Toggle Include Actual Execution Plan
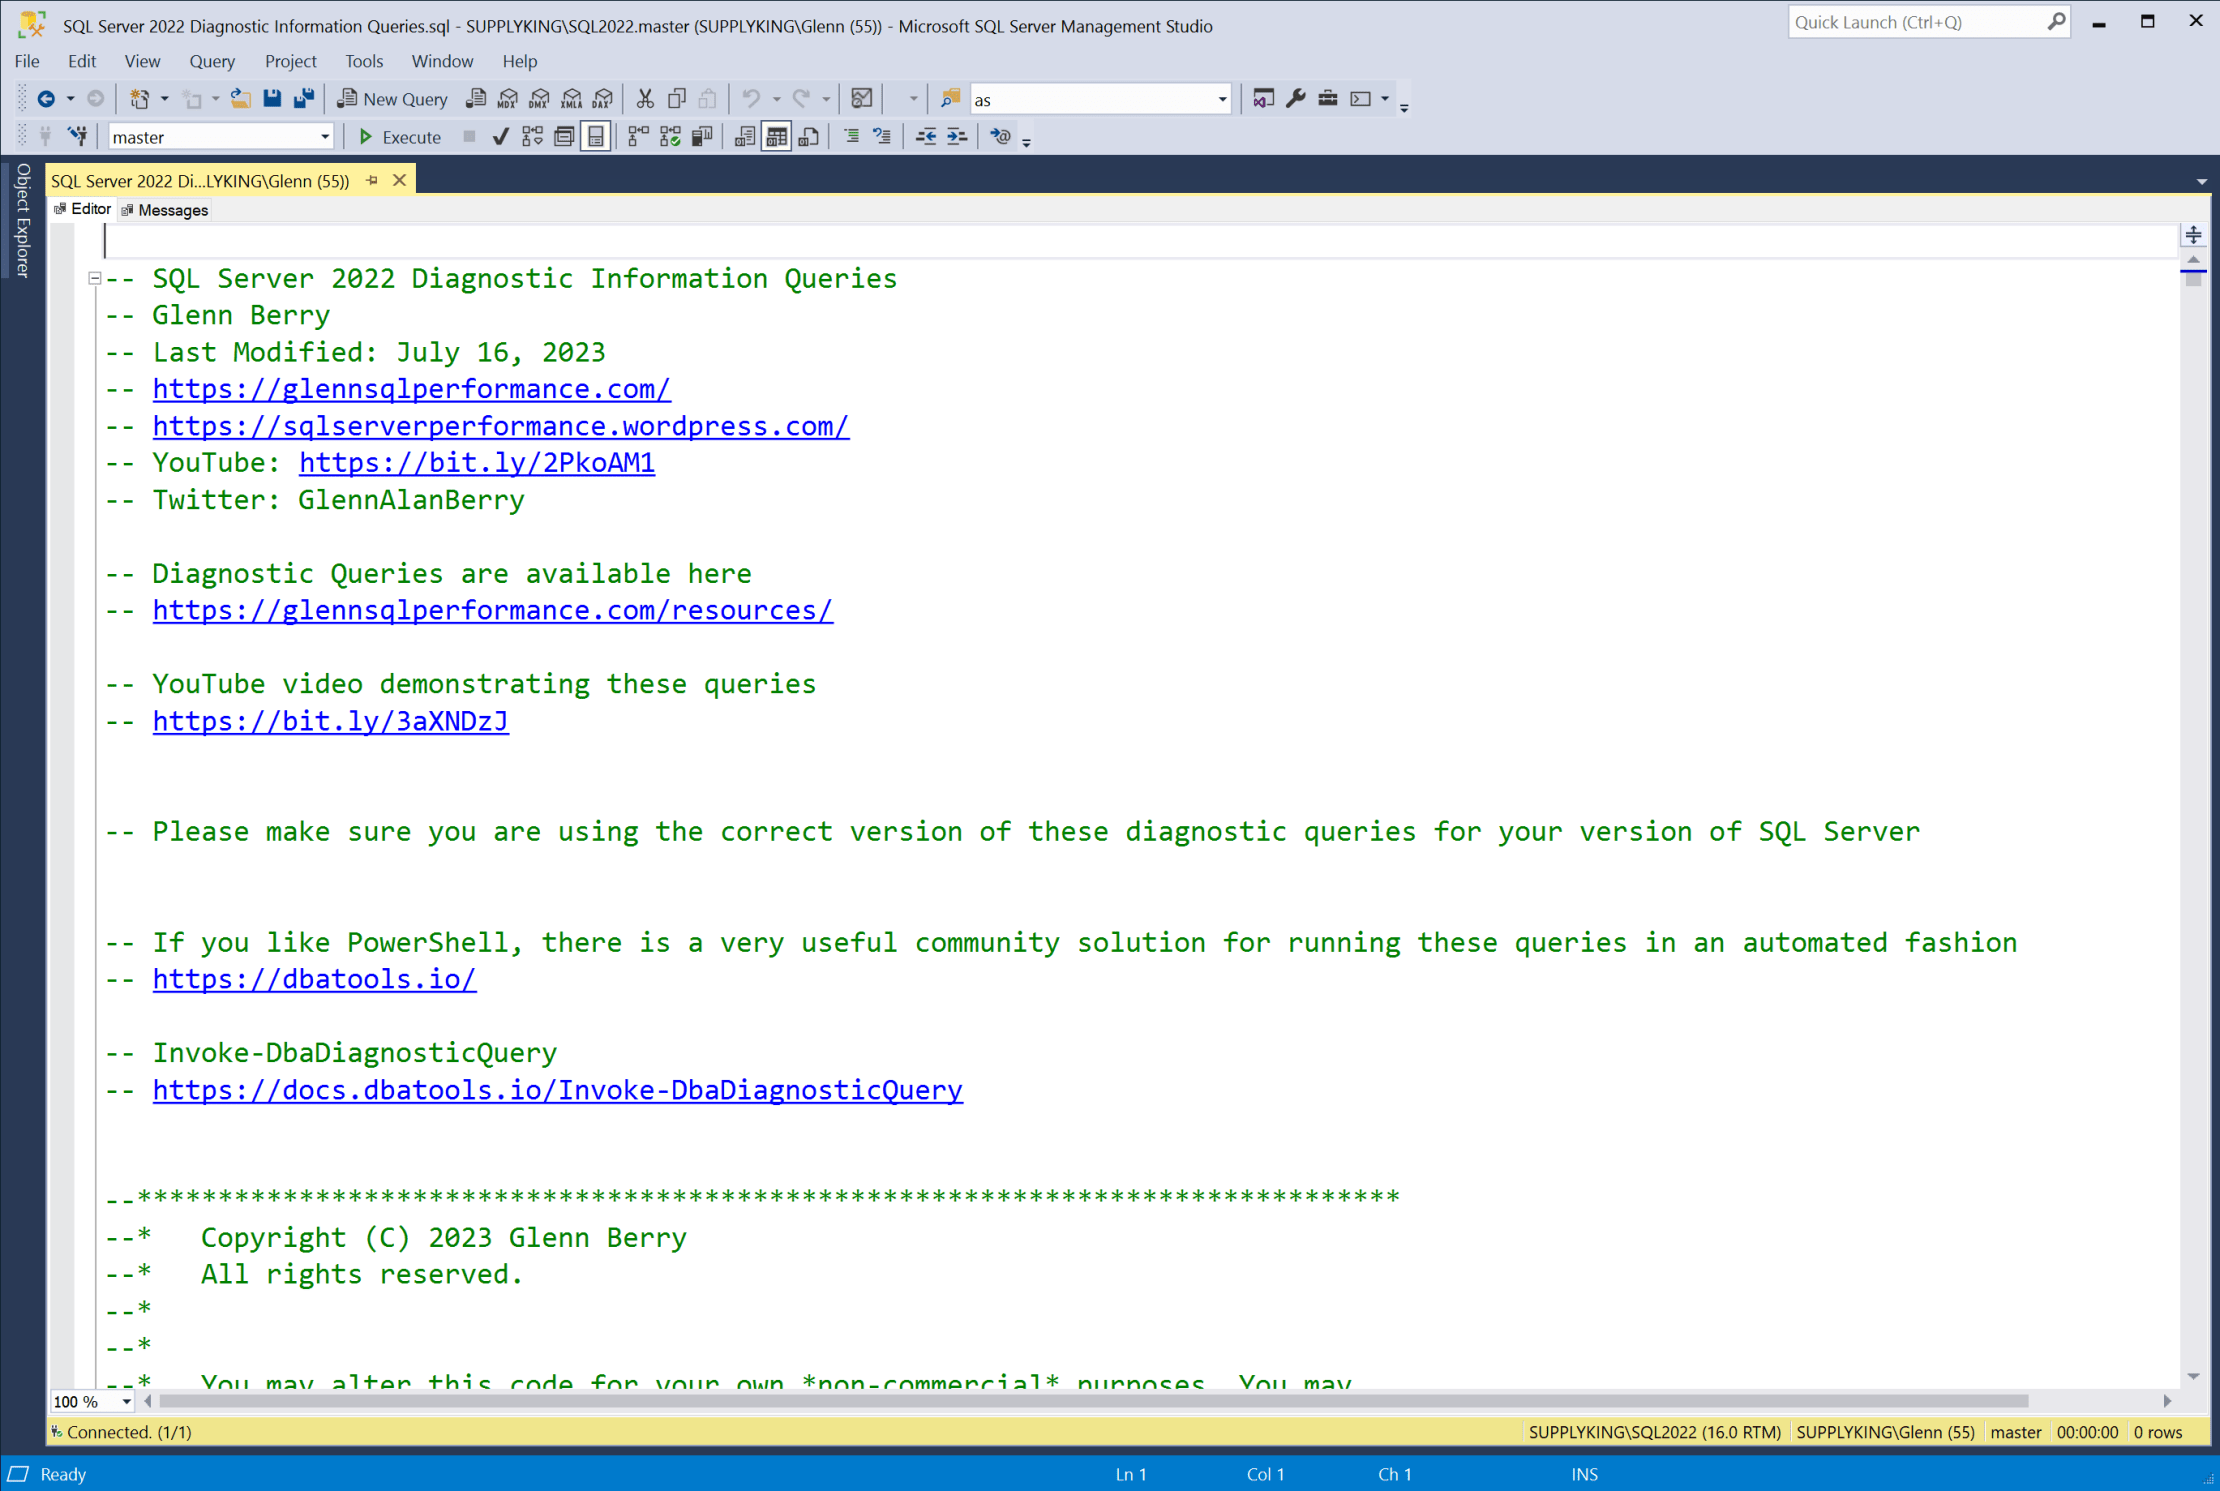The height and width of the screenshot is (1491, 2220). 637,136
